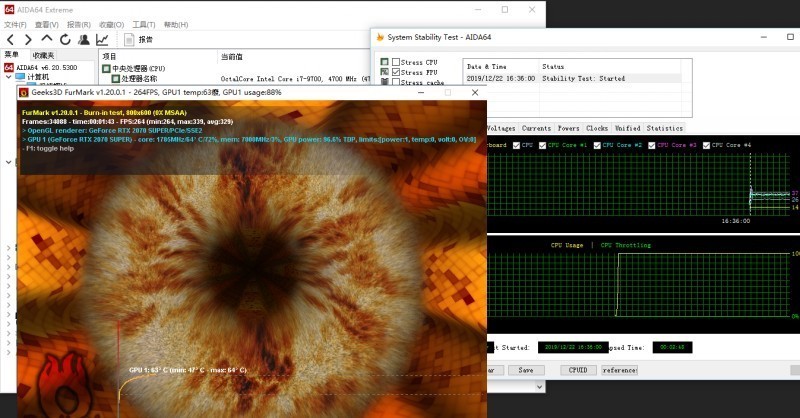Click the CPUID button
Image resolution: width=800 pixels, height=418 pixels.
[577, 370]
